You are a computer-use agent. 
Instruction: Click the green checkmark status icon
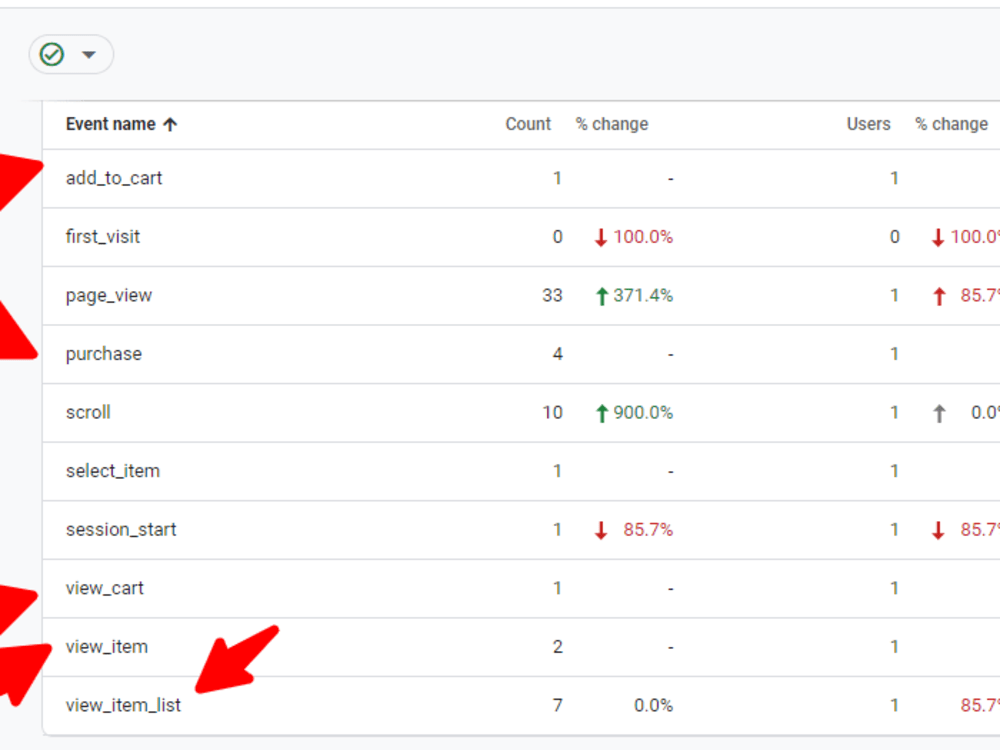[x=52, y=55]
